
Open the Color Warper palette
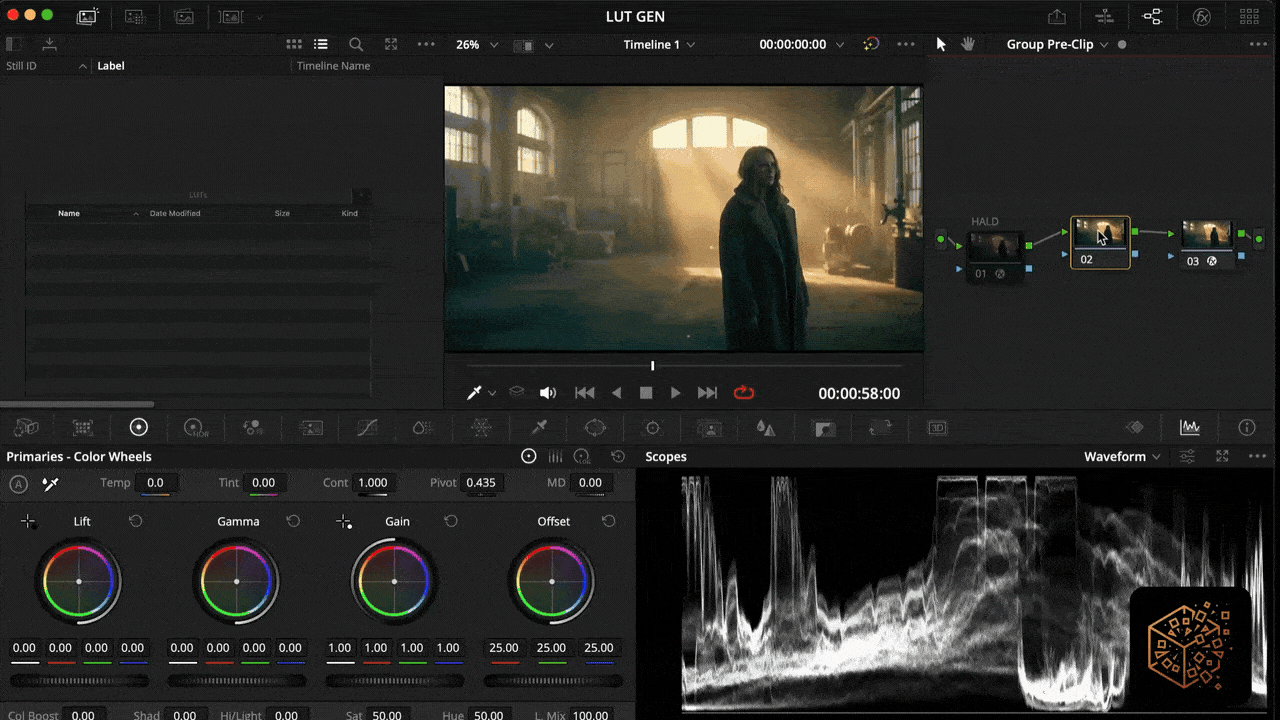pos(481,428)
